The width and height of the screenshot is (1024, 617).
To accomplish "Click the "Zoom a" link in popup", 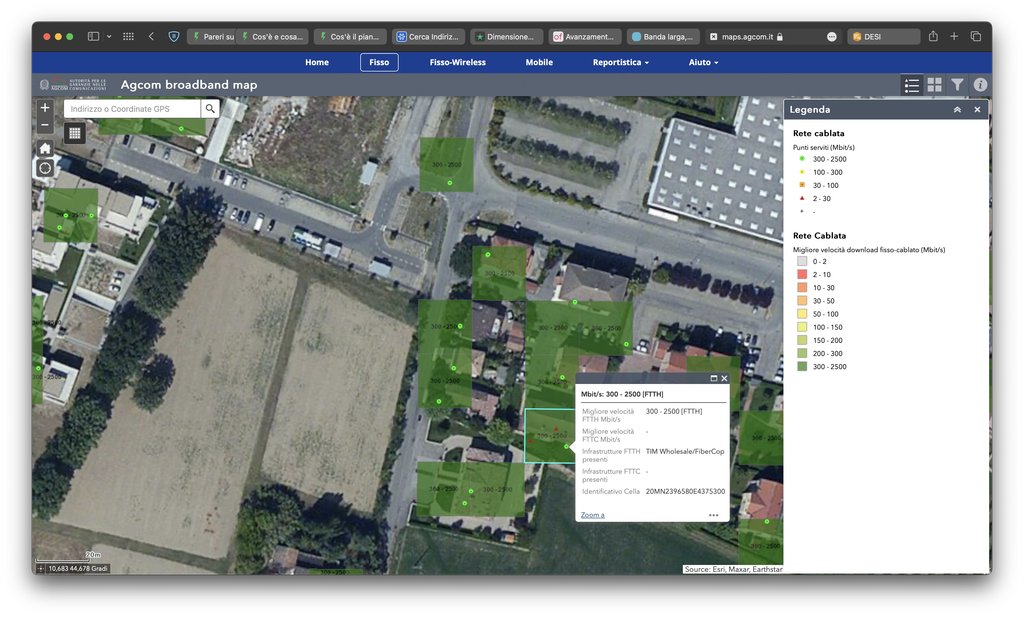I will 593,515.
